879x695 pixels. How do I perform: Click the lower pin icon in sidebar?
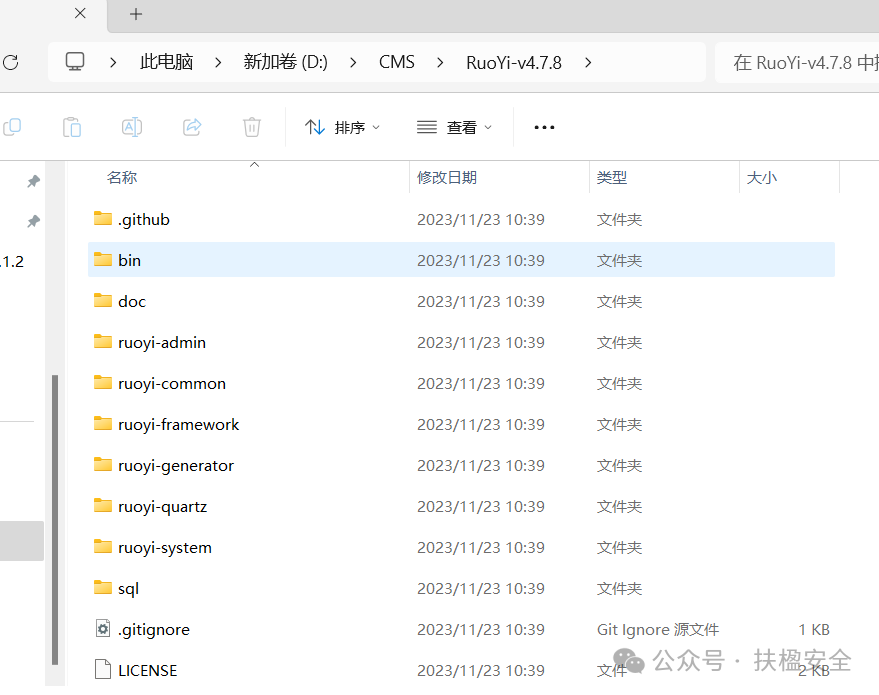tap(34, 221)
